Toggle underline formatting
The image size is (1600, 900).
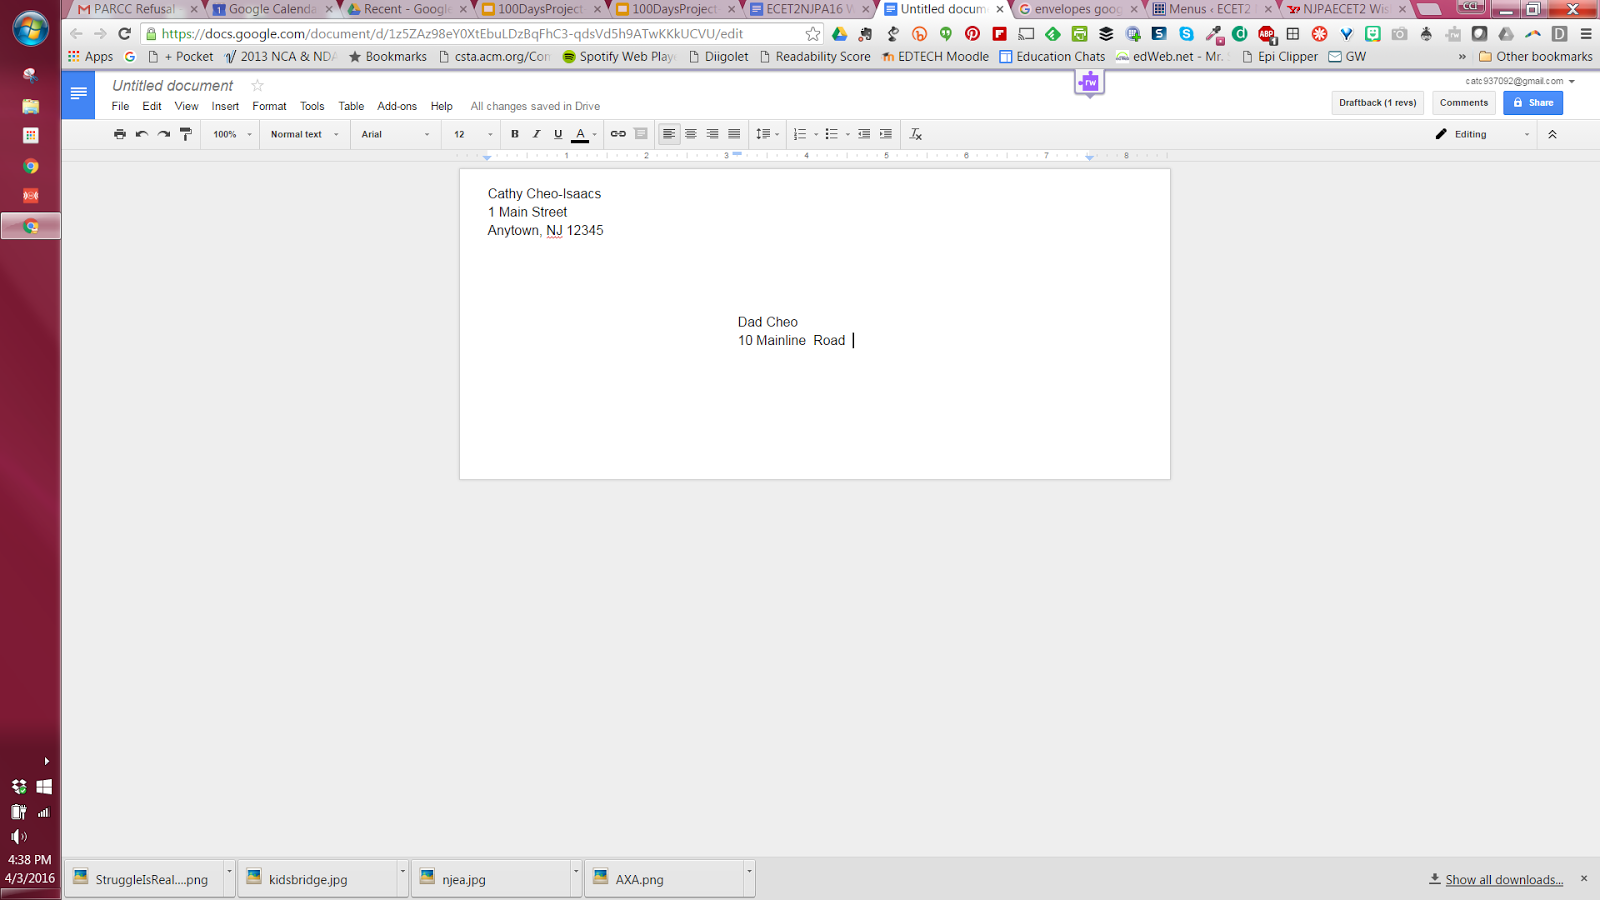pos(558,134)
